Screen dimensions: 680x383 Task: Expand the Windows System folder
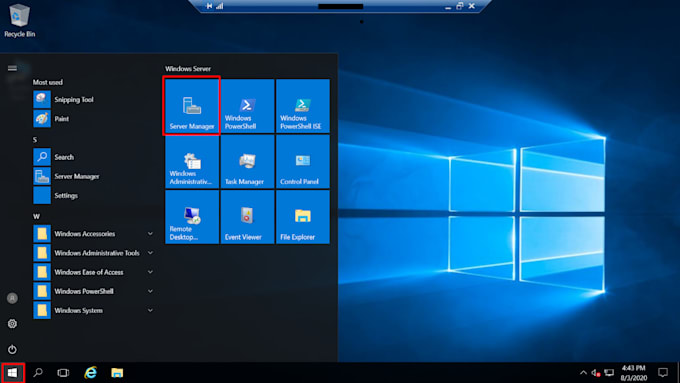pos(93,310)
